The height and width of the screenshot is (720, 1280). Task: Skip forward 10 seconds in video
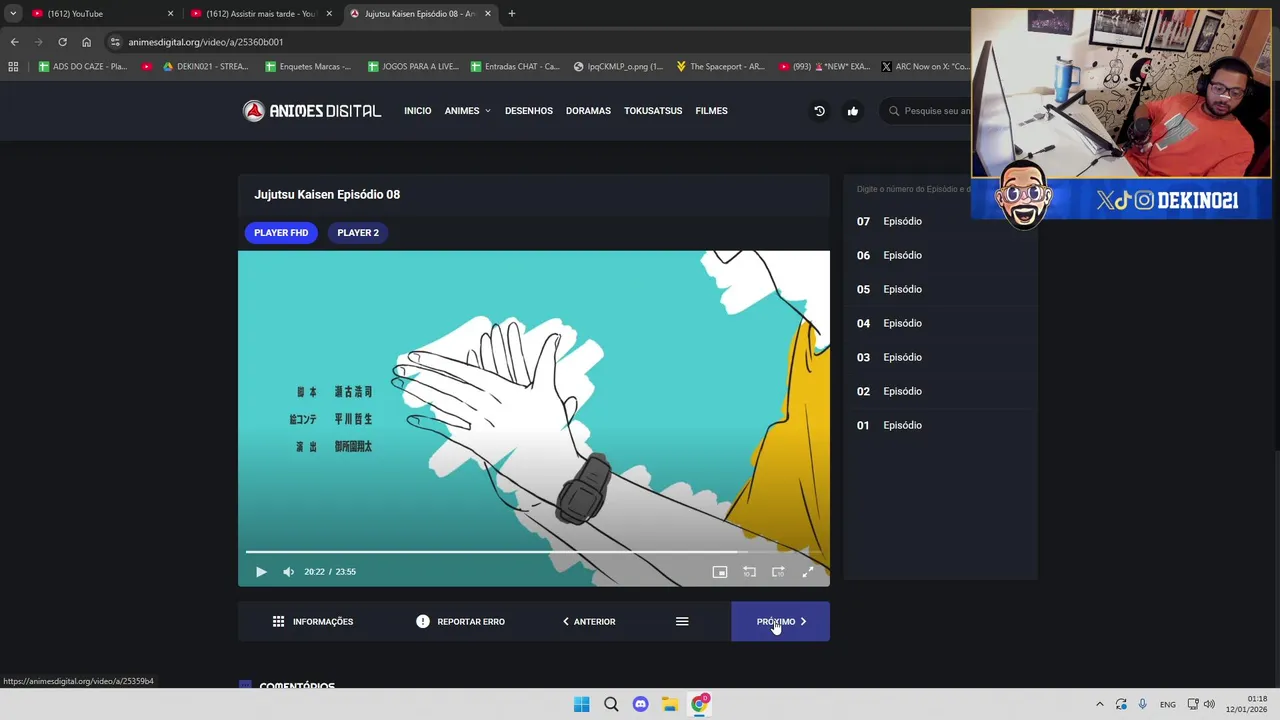pos(778,572)
